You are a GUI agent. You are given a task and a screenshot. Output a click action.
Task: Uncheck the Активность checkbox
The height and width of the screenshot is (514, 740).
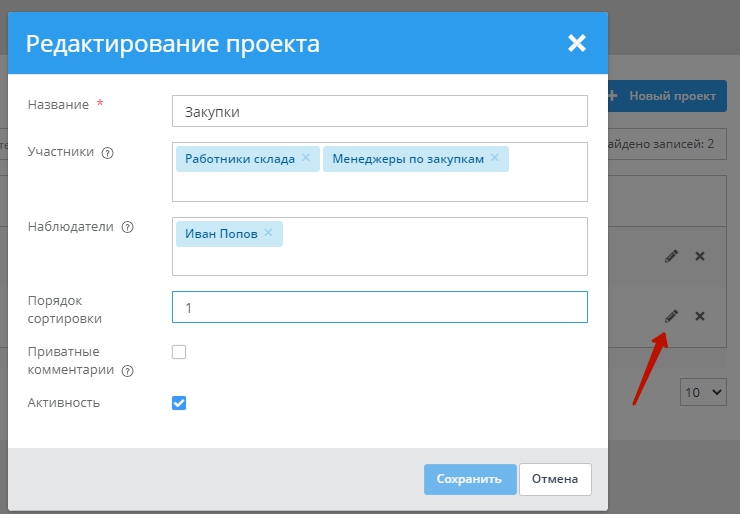pyautogui.click(x=179, y=403)
